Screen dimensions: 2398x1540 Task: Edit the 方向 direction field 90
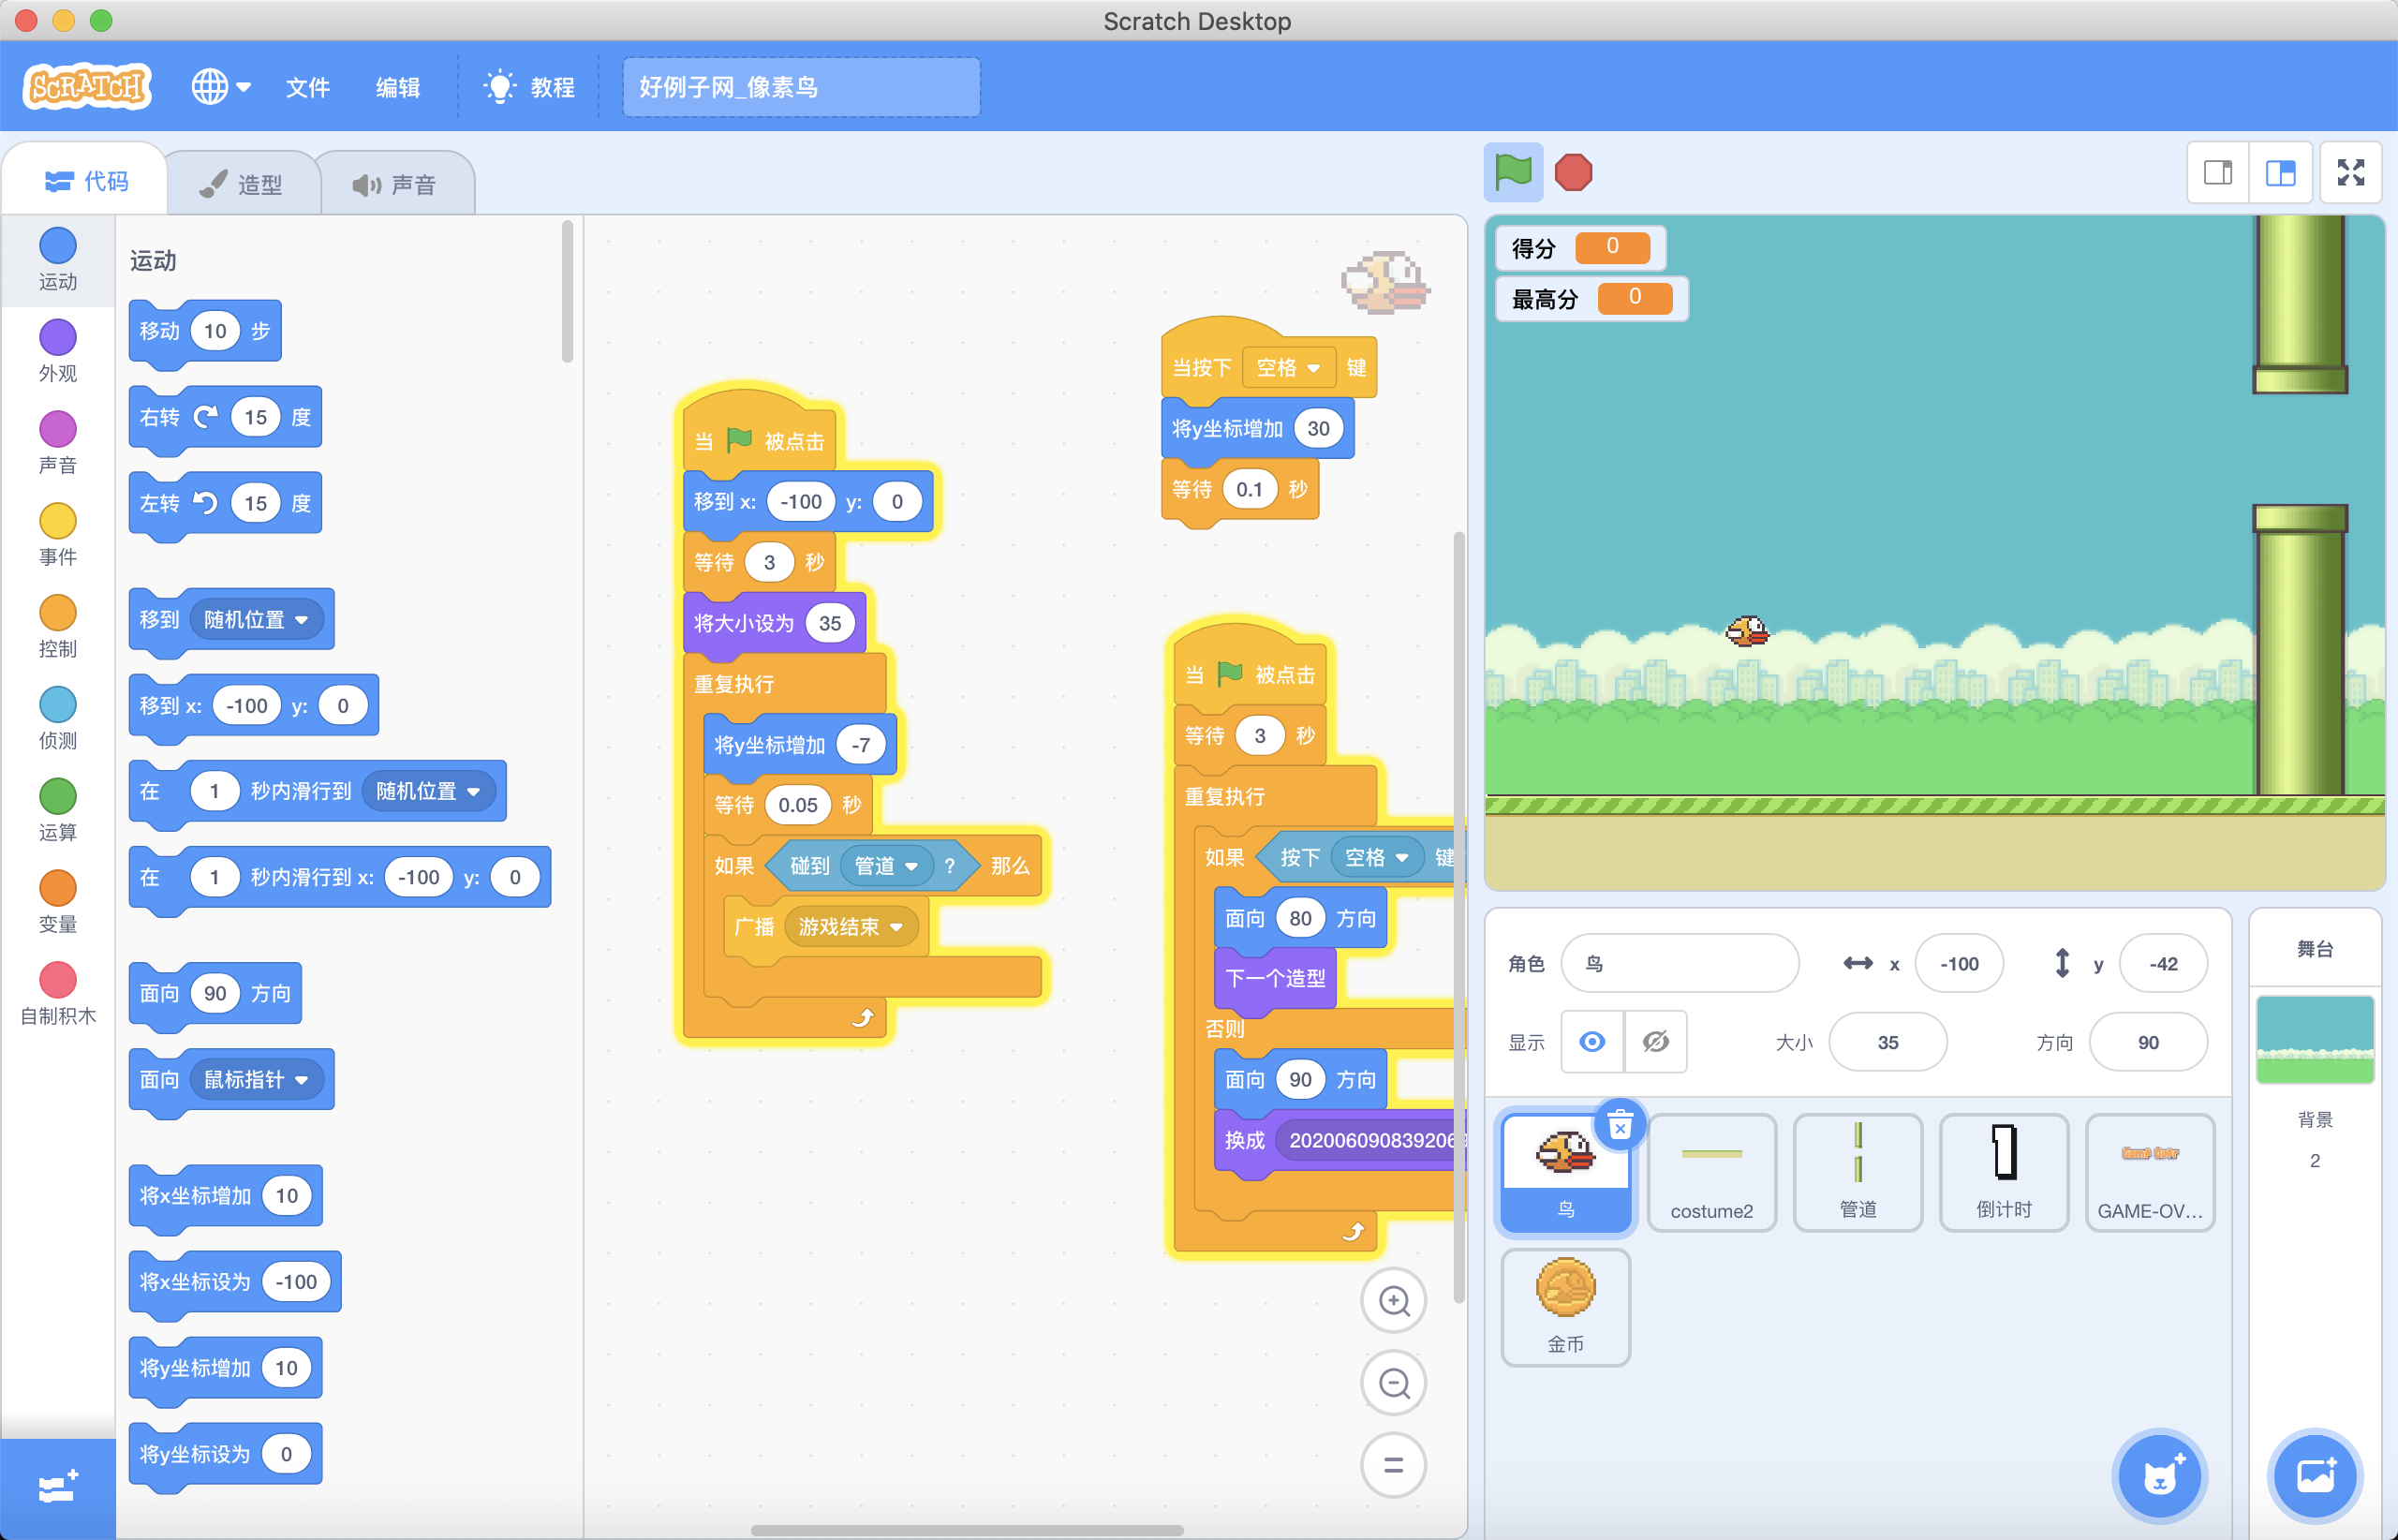[2148, 1042]
